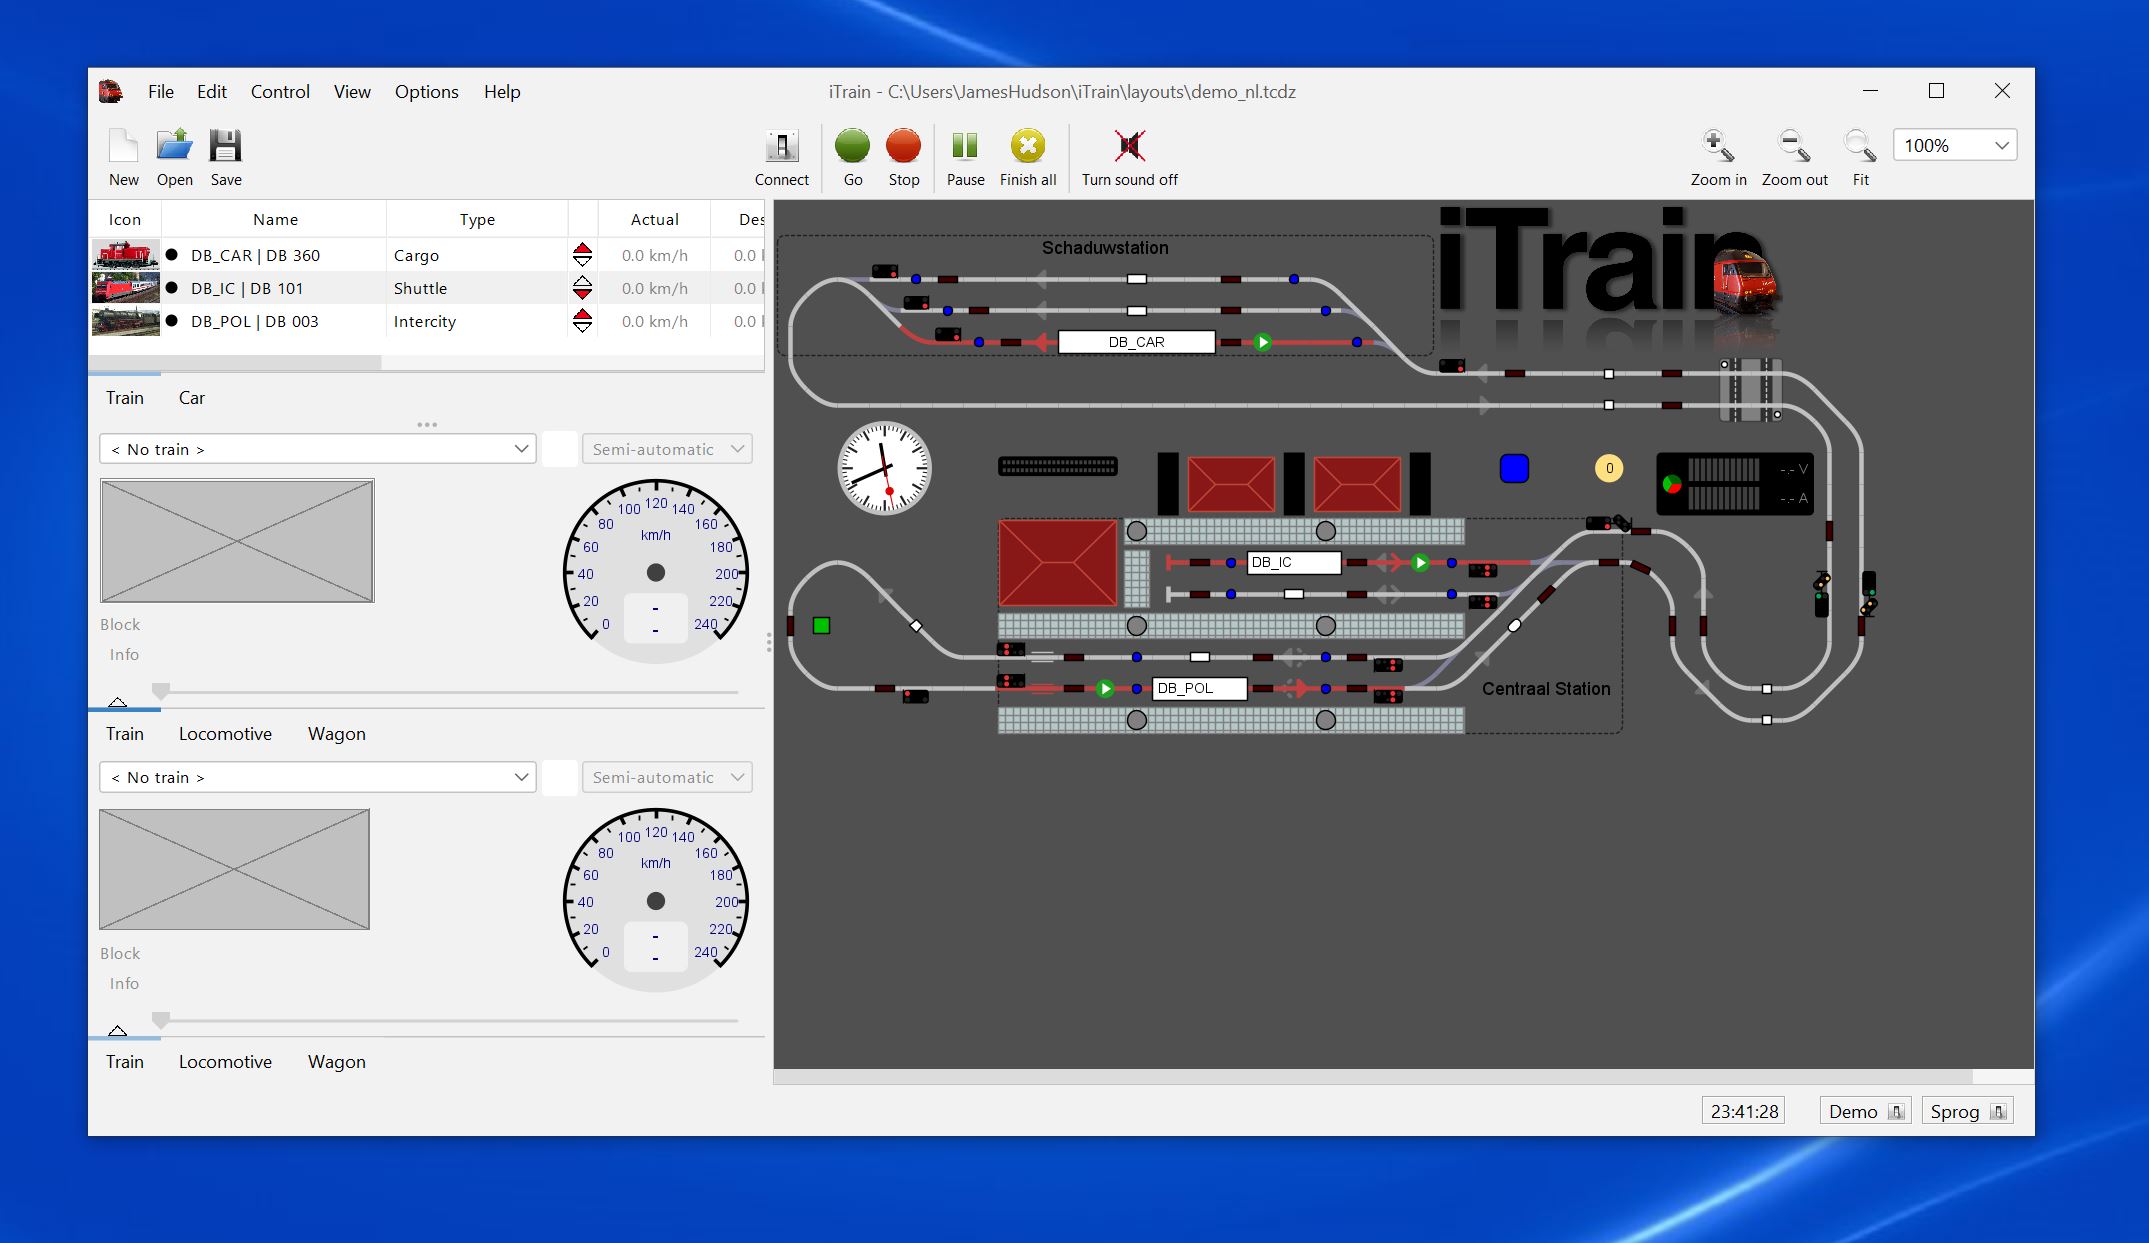The height and width of the screenshot is (1243, 2149).
Task: Click green start arrow next to DB_POL block
Action: (x=1105, y=689)
